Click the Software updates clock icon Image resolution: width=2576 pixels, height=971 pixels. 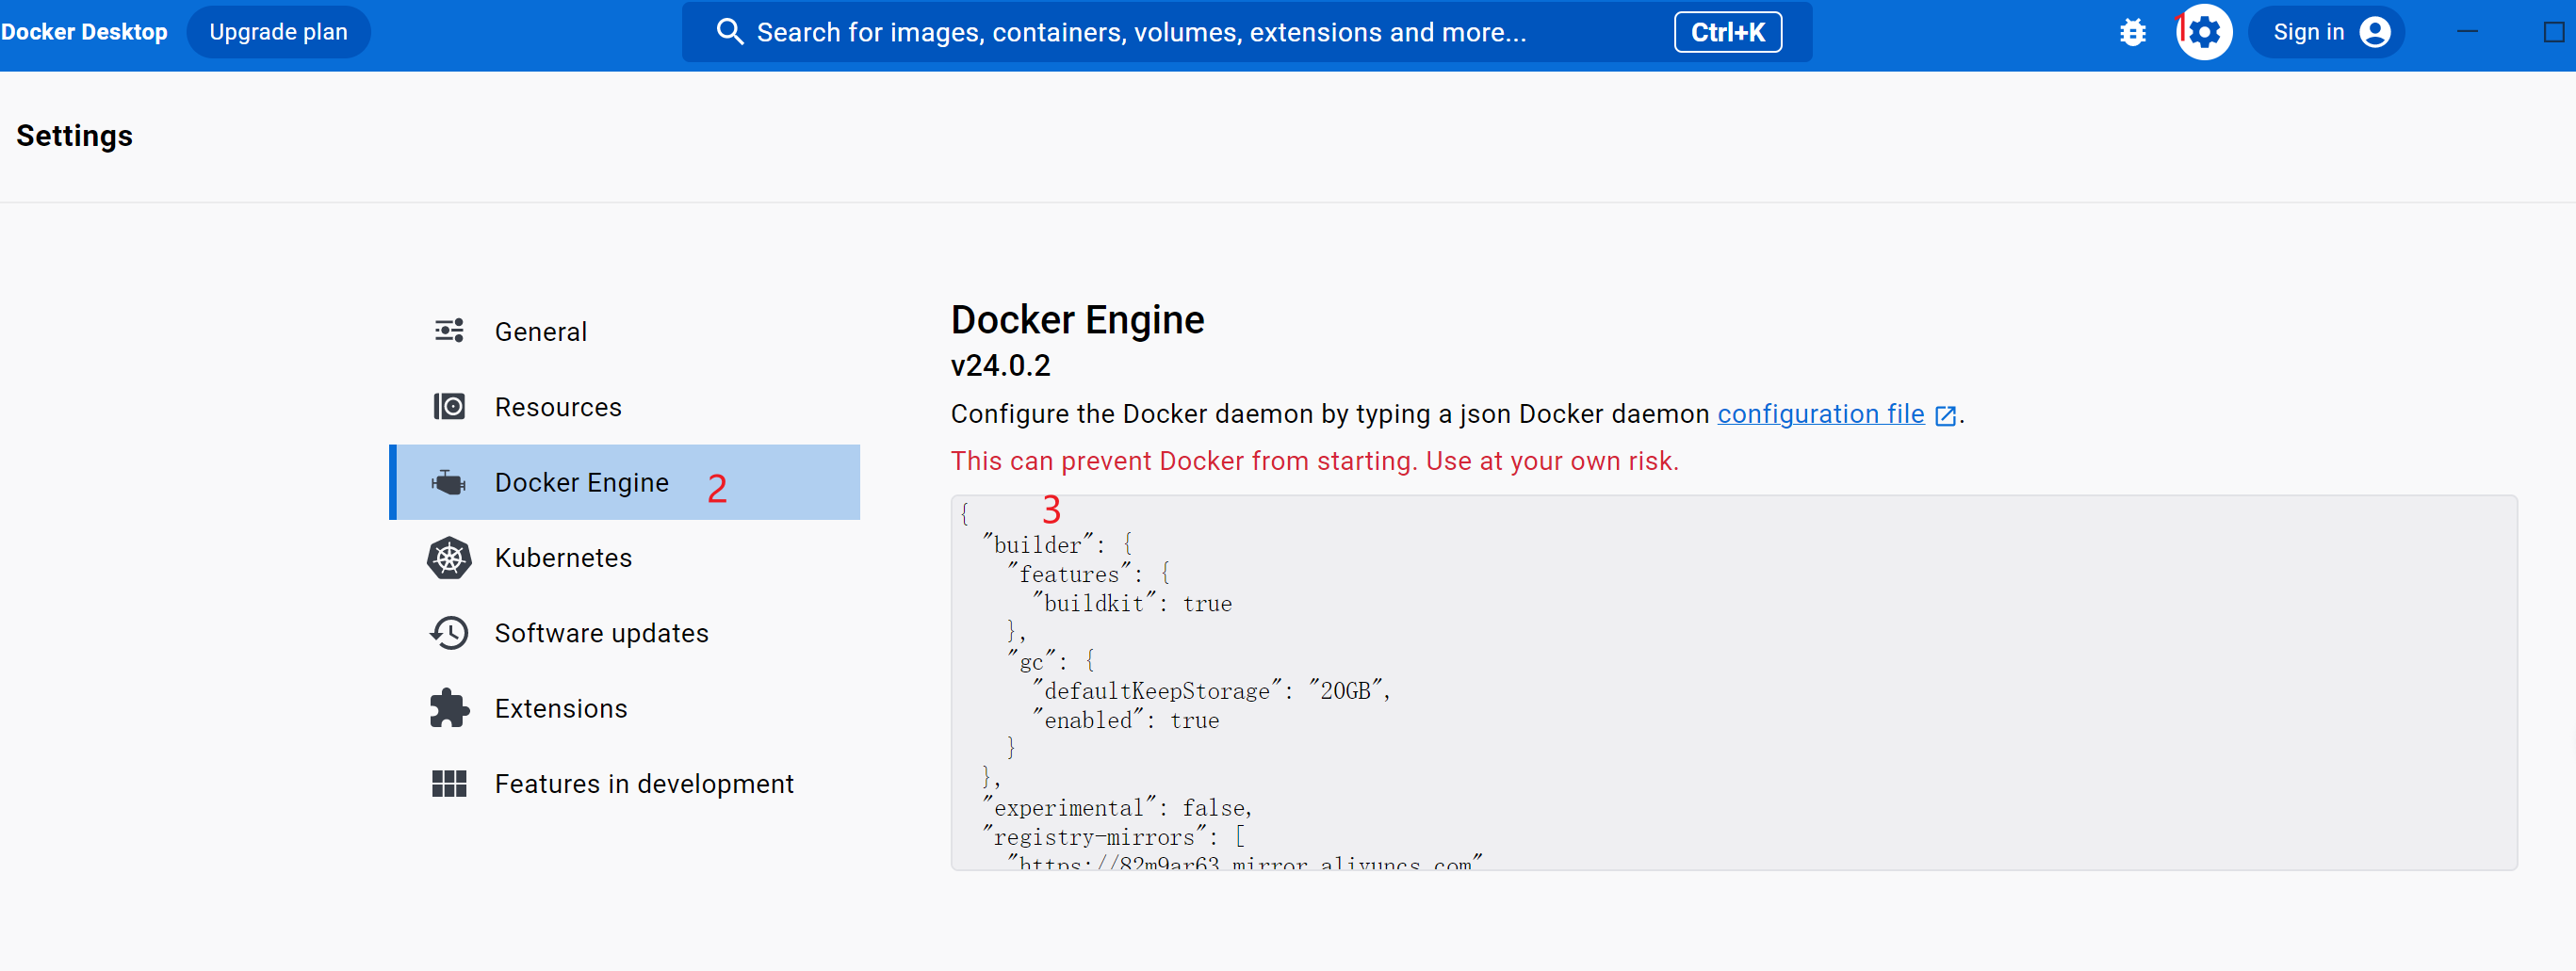coord(449,633)
